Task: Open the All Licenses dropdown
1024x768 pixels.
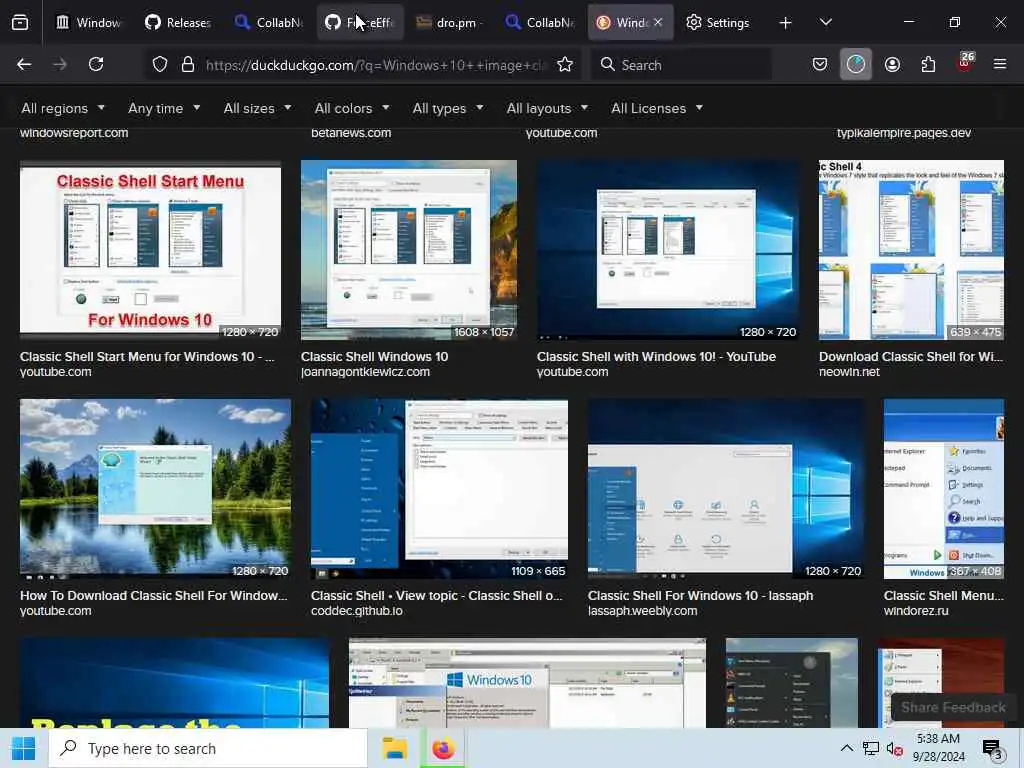Action: click(x=657, y=108)
